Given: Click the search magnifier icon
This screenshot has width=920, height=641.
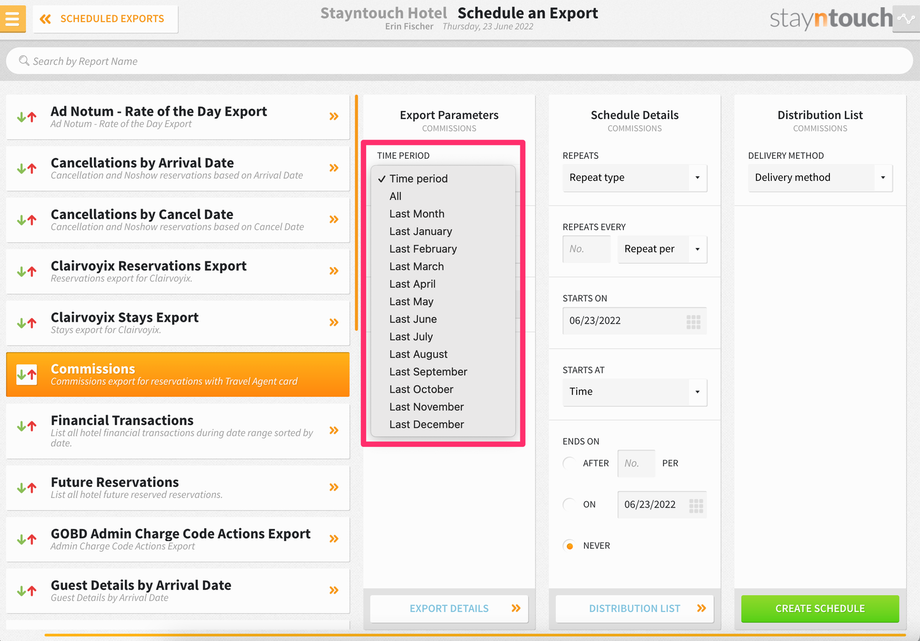Looking at the screenshot, I should tap(24, 61).
